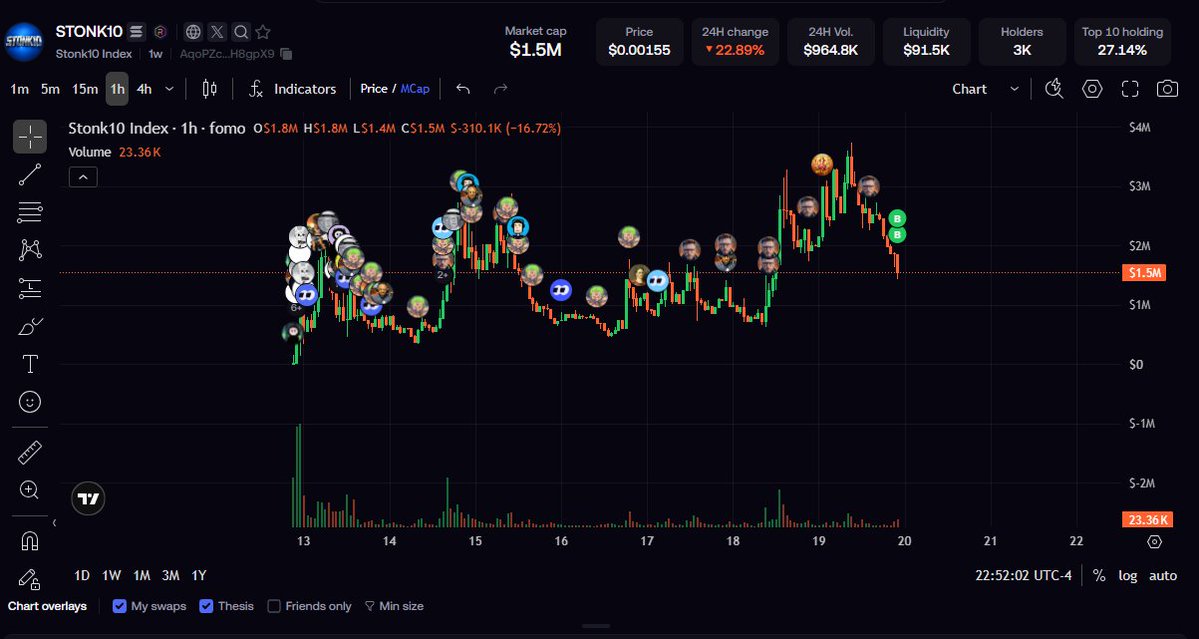The image size is (1199, 639).
Task: Switch to 5m timeframe
Action: 50,89
